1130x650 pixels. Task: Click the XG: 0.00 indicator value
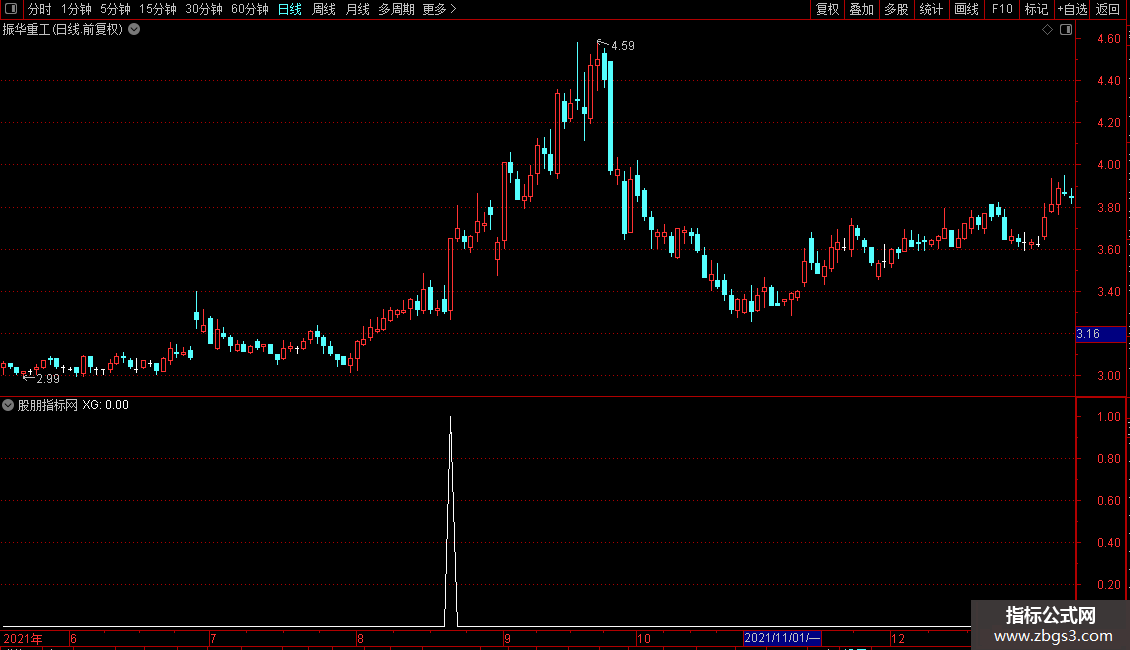click(105, 405)
